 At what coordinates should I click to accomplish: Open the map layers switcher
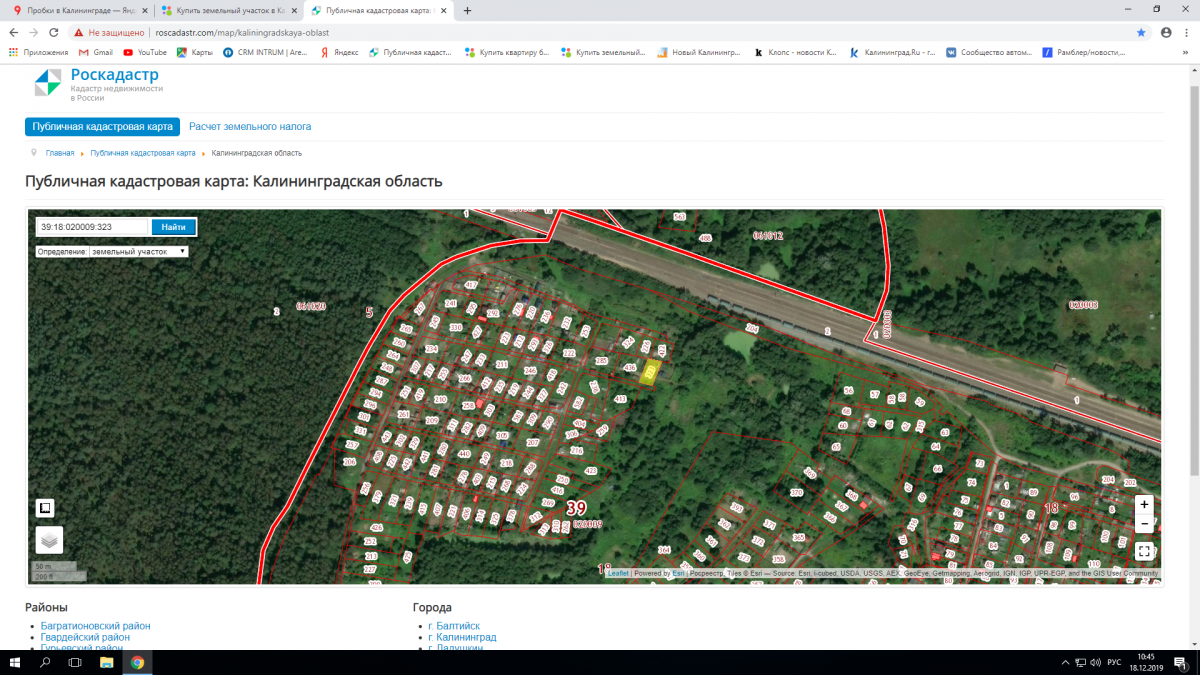click(49, 540)
